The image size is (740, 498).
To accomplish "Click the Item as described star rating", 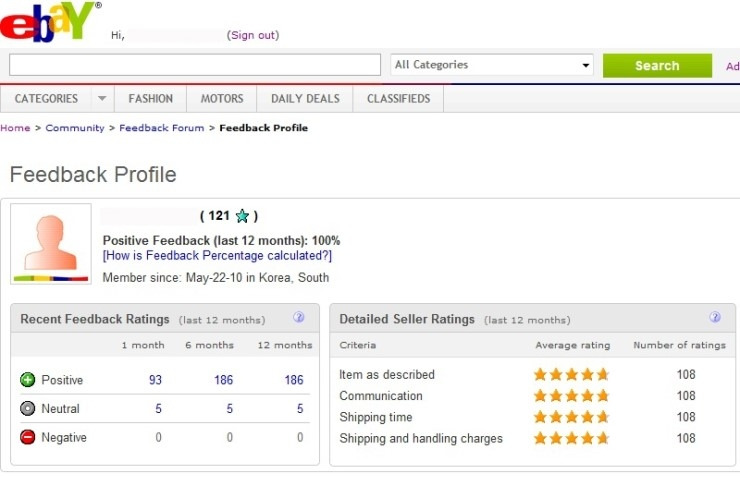I will (571, 375).
